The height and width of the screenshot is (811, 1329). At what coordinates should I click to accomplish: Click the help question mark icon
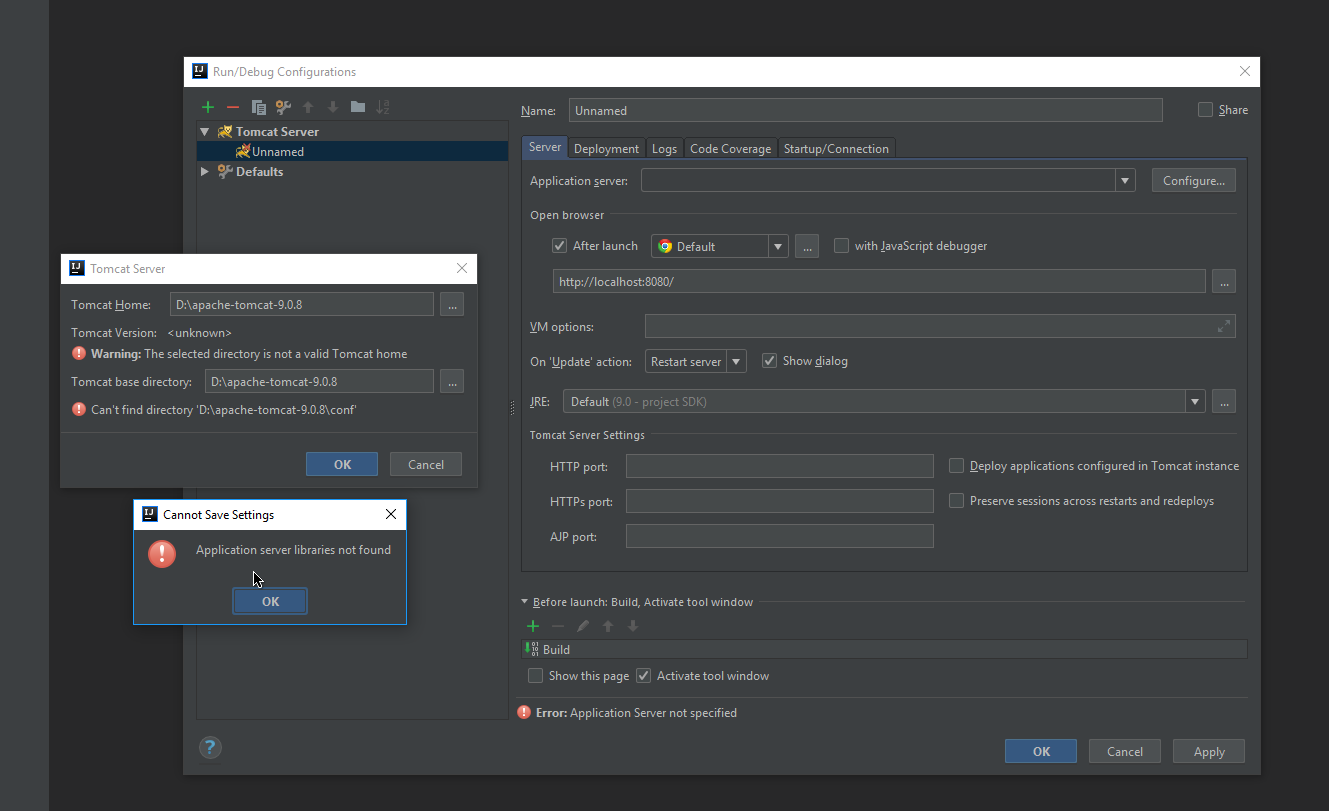pos(210,747)
